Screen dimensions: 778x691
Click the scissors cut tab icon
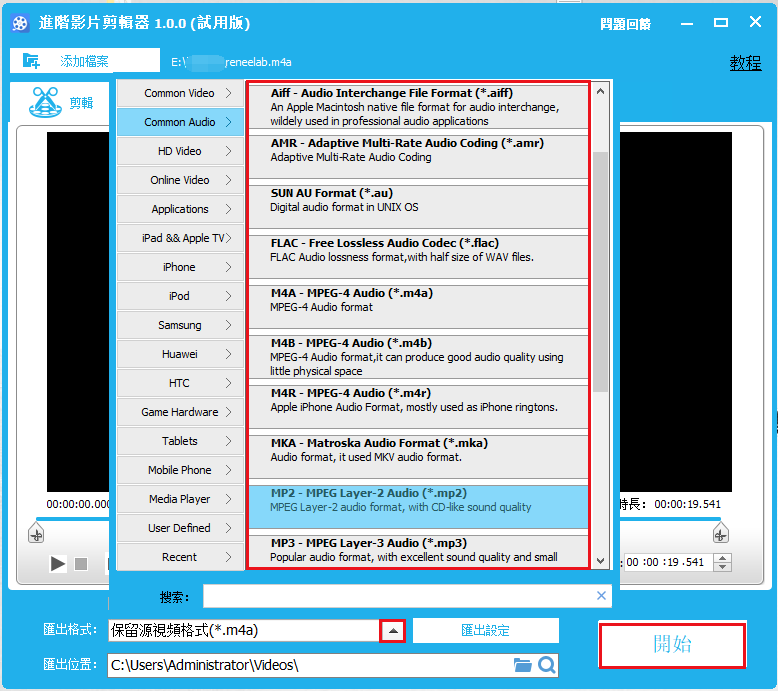[45, 102]
